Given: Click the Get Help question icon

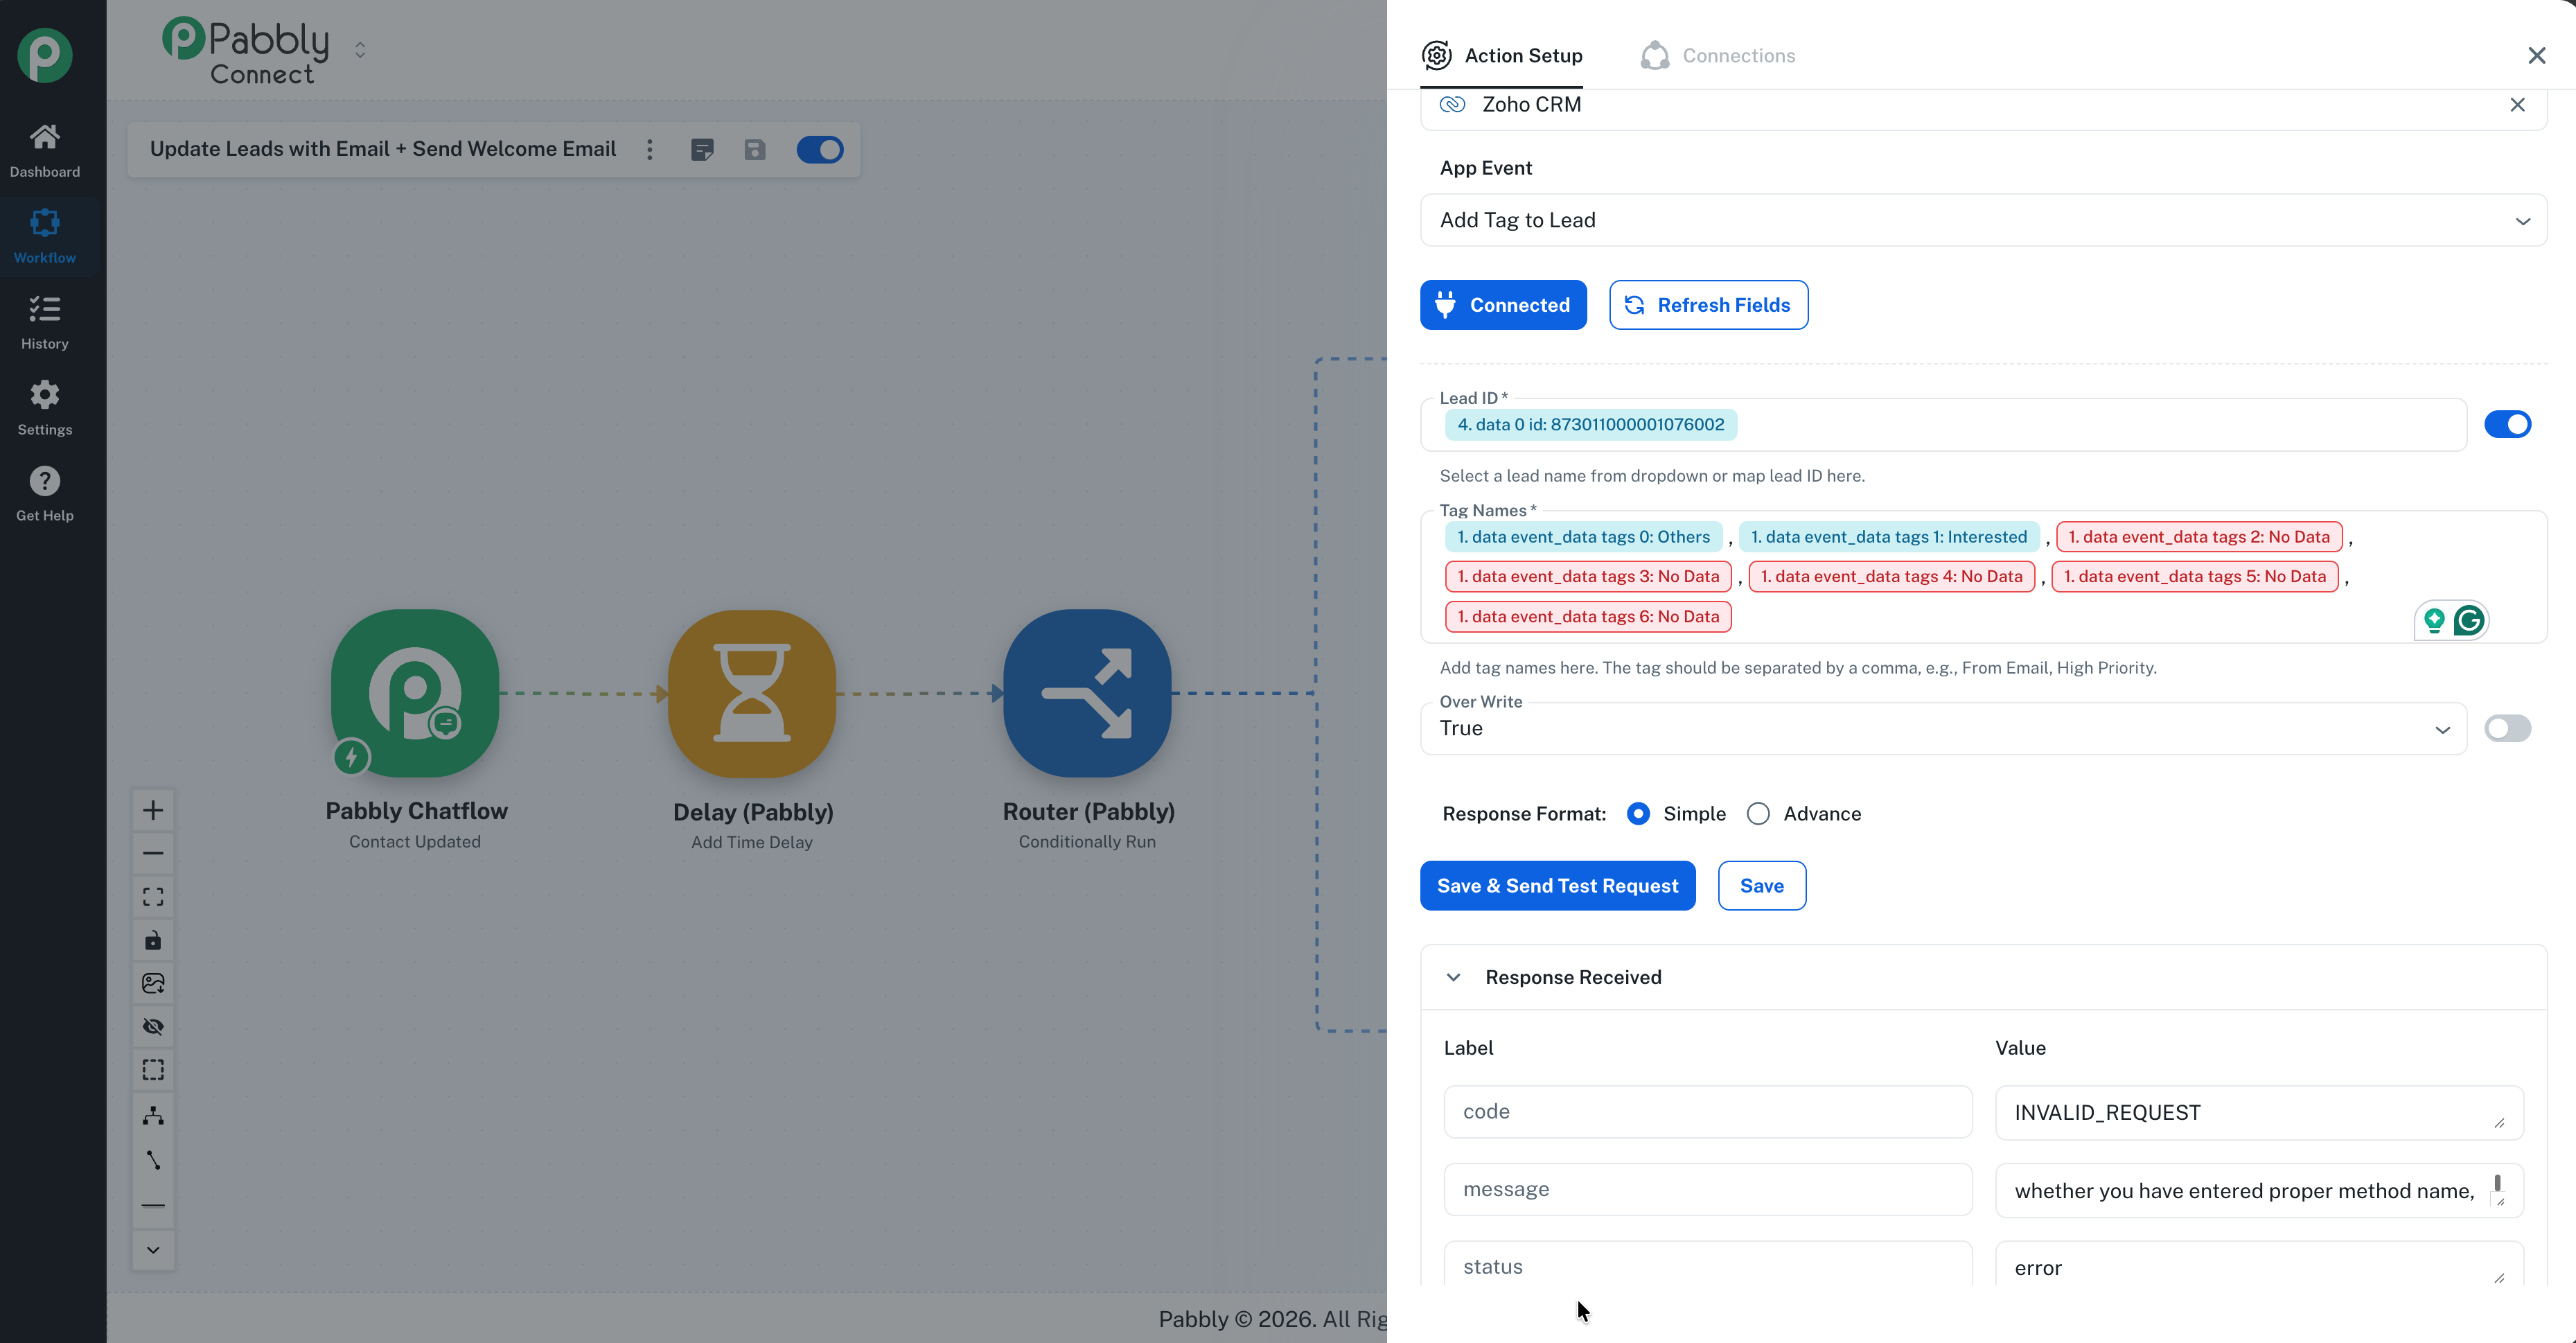Looking at the screenshot, I should 44,493.
